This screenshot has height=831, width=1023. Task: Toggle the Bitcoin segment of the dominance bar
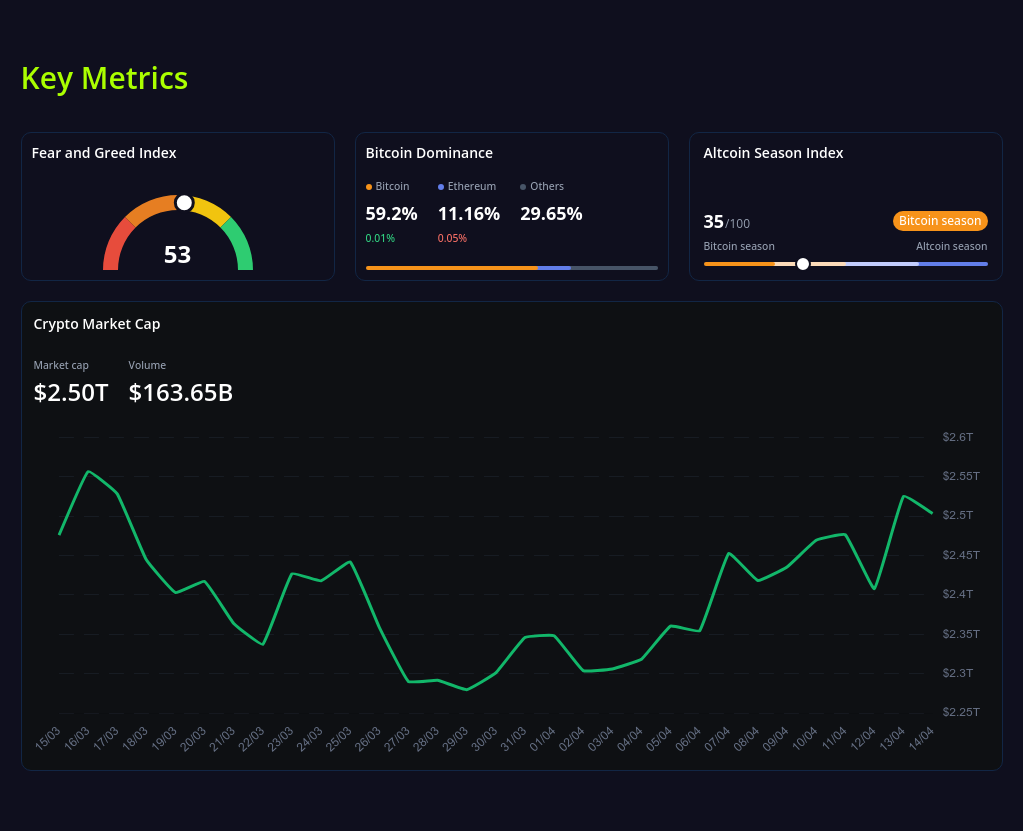450,268
